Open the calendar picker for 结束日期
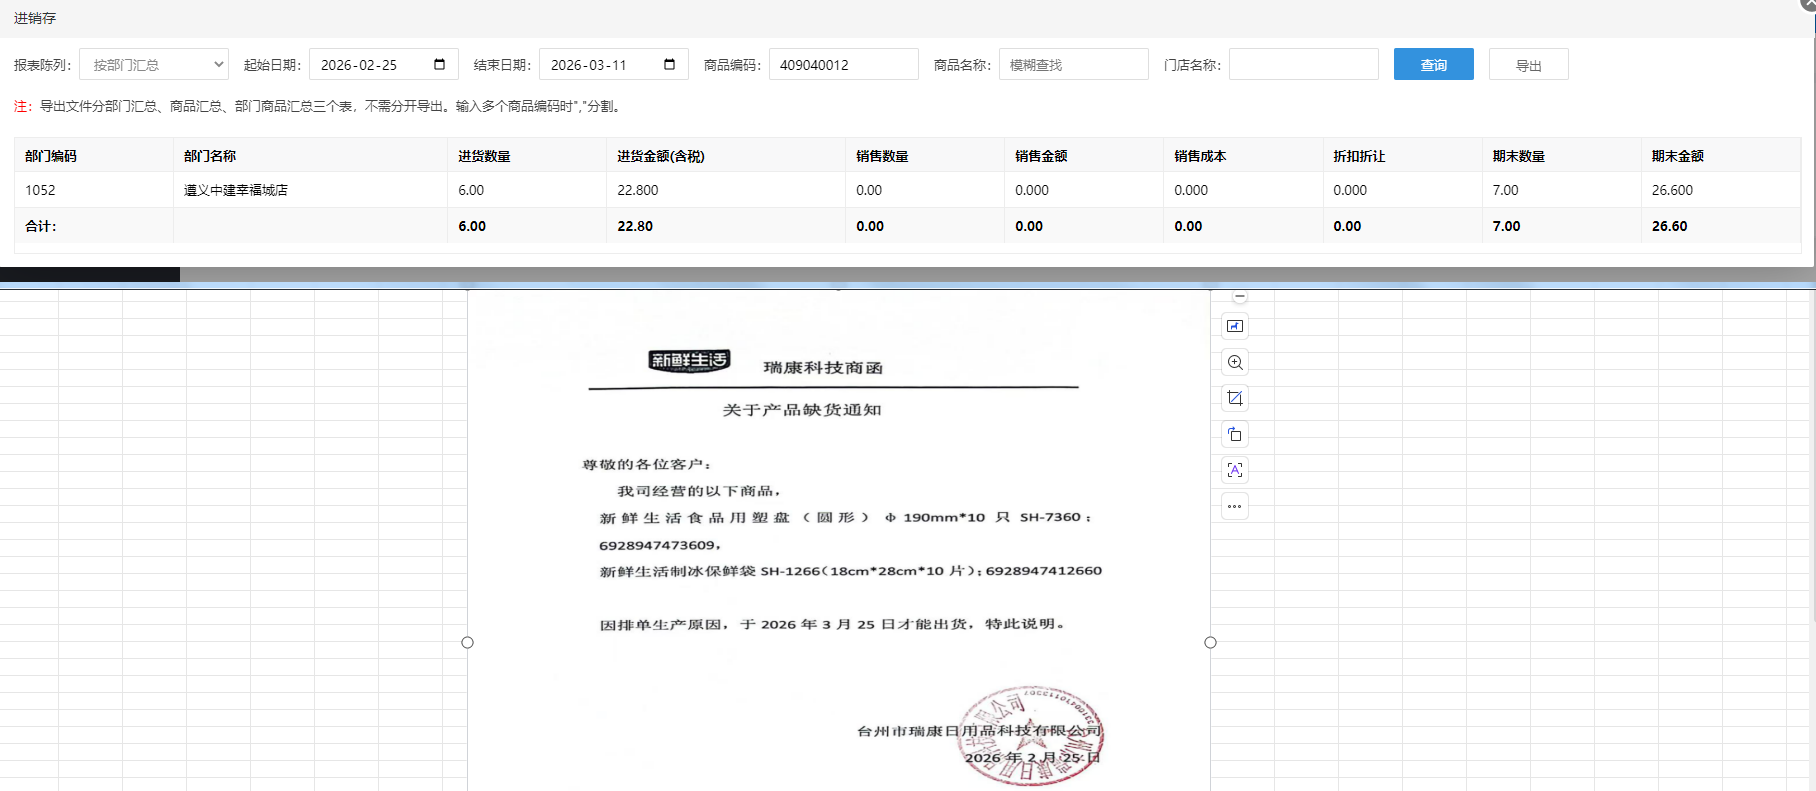The height and width of the screenshot is (791, 1816). pos(669,65)
